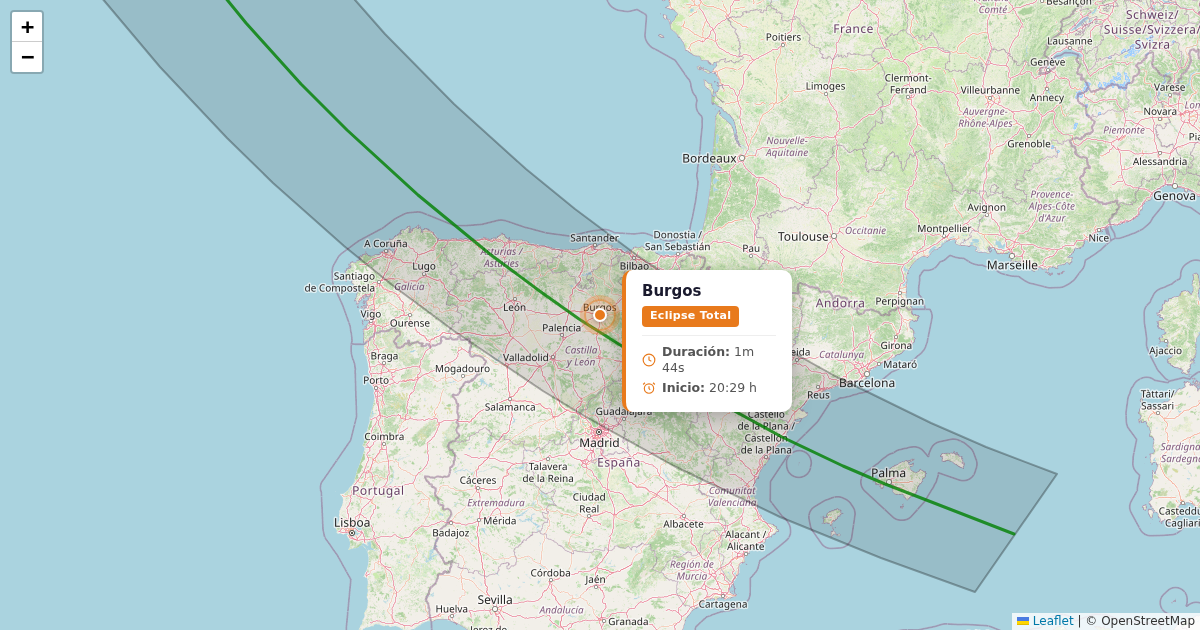This screenshot has height=630, width=1200.
Task: Click the Bilbao city label
Action: tap(634, 267)
